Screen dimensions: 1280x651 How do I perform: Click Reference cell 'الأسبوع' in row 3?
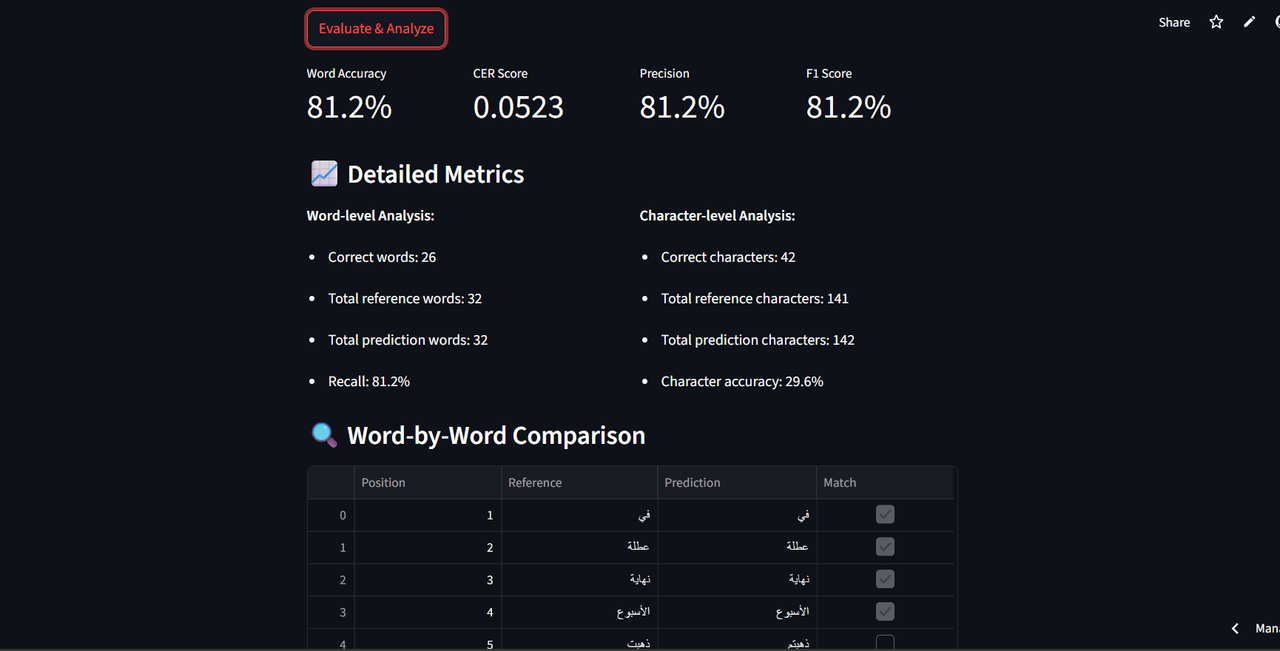point(579,612)
